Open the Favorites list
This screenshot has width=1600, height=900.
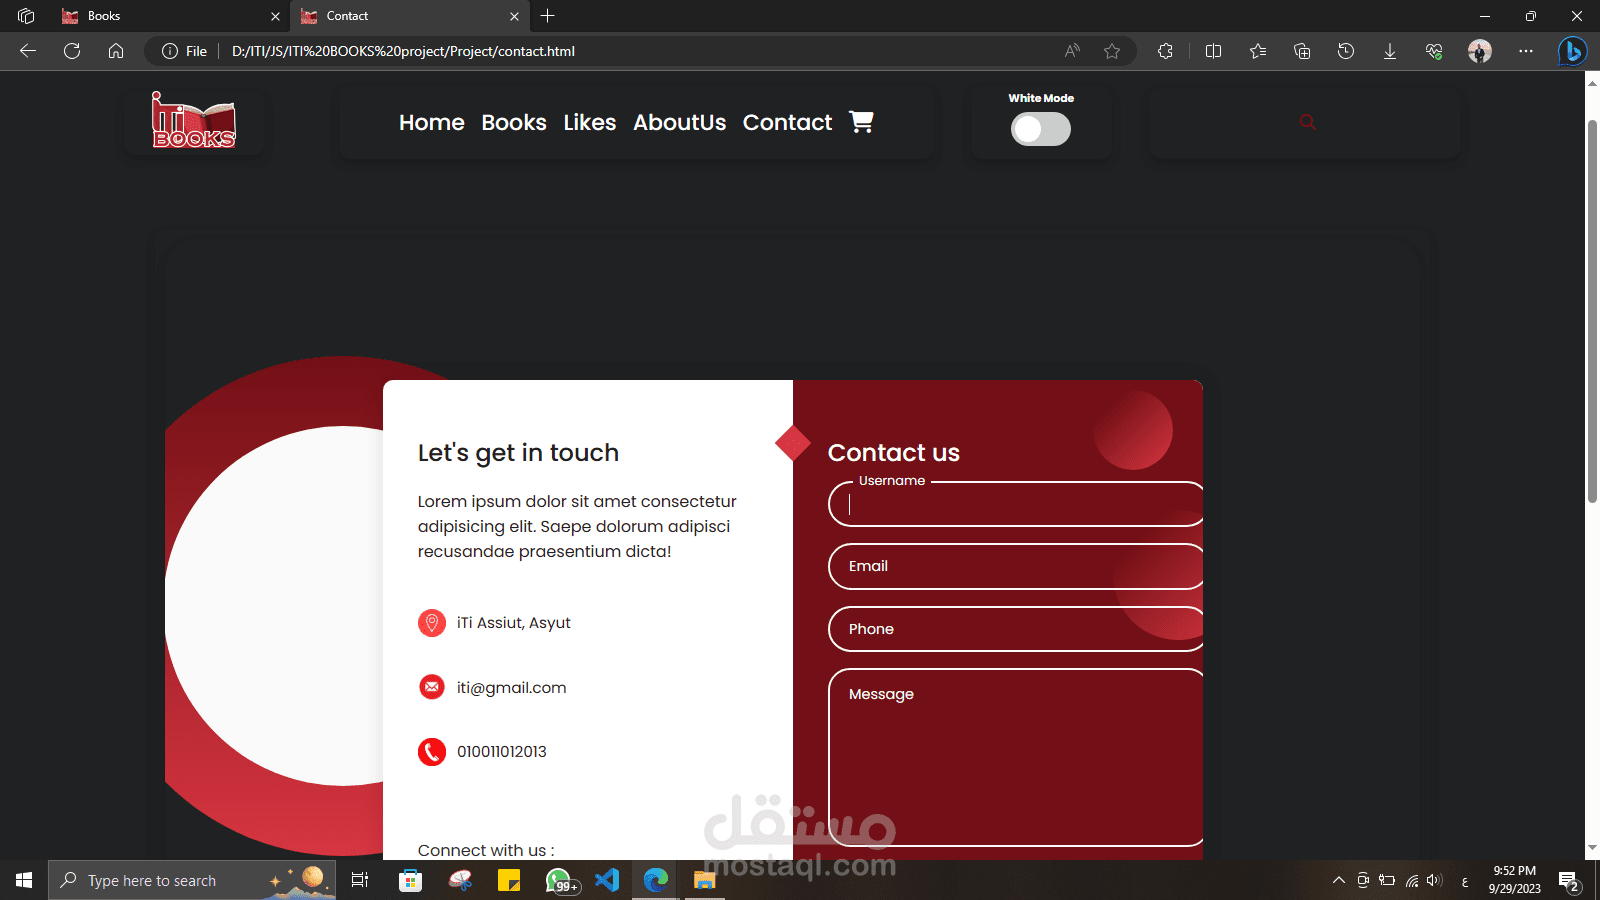tap(1258, 51)
